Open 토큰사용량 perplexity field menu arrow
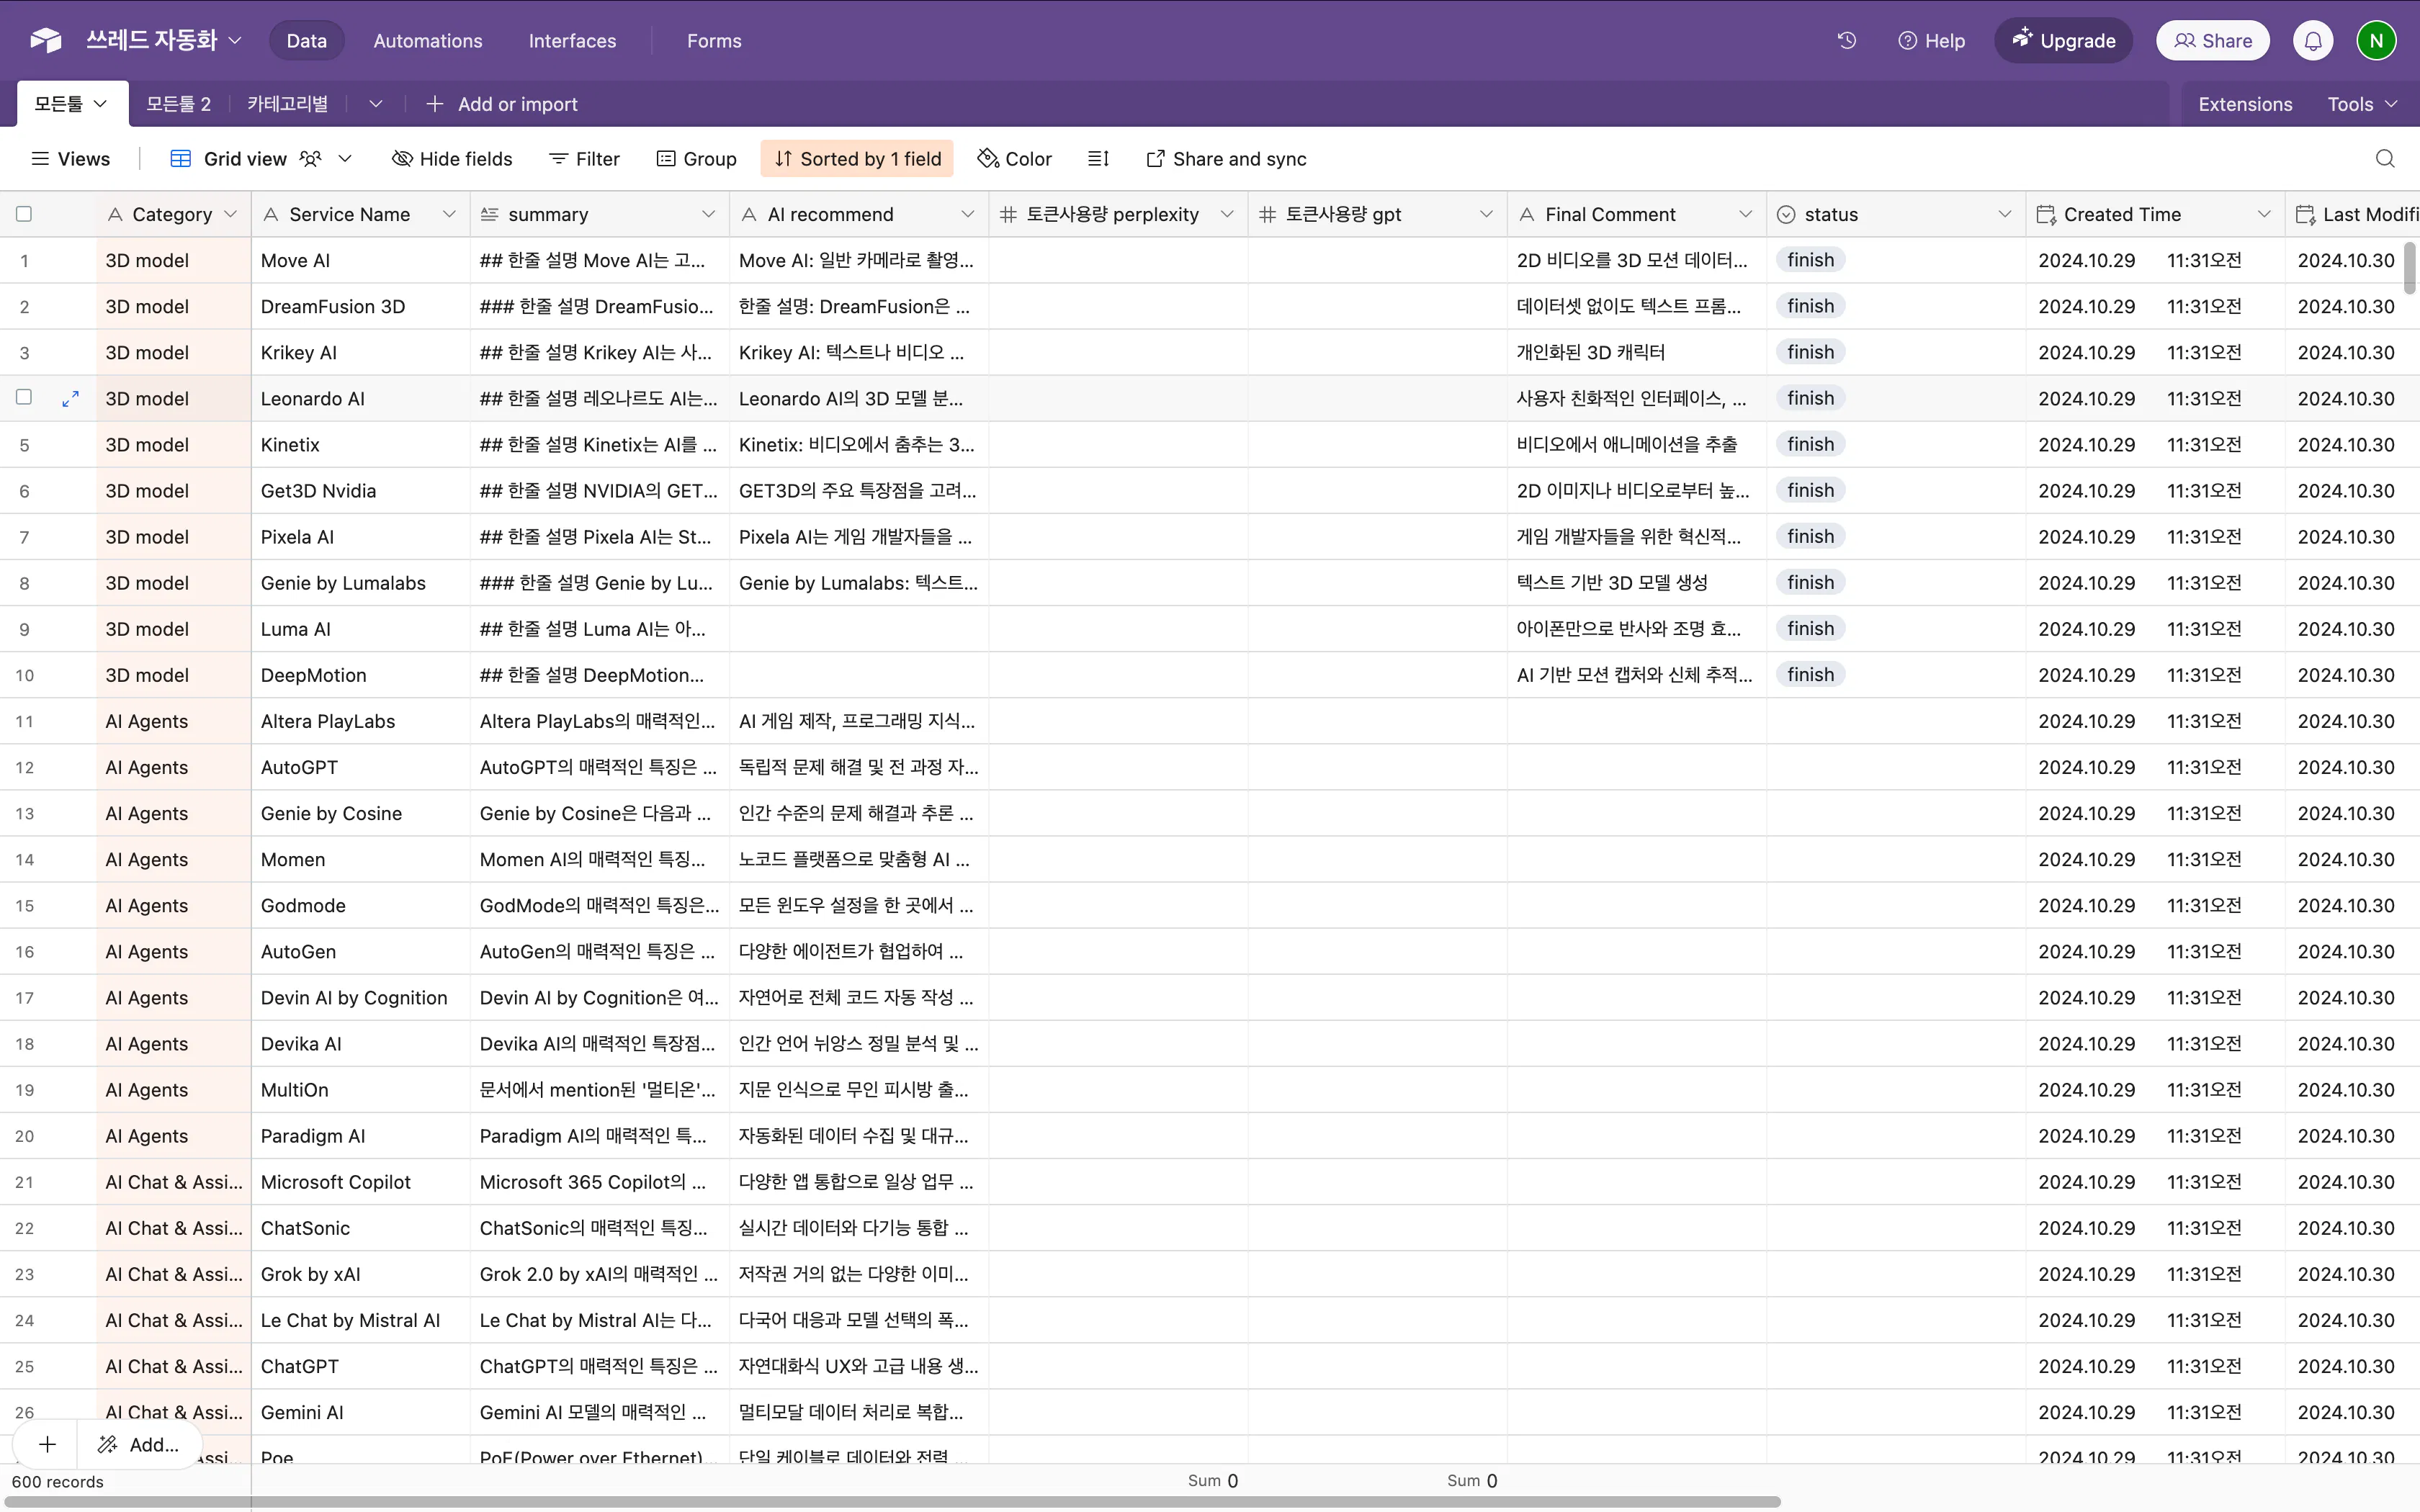This screenshot has height=1512, width=2420. pyautogui.click(x=1227, y=214)
